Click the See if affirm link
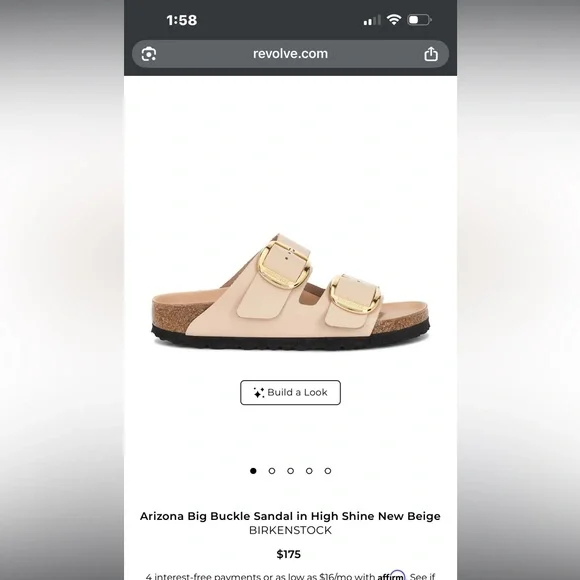This screenshot has width=580, height=580. [x=422, y=576]
